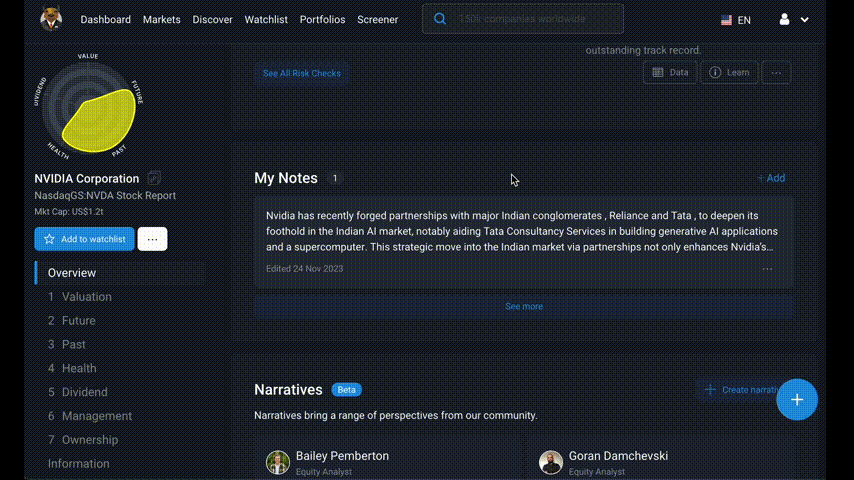Jump to the Information section
854x480 pixels.
(x=78, y=464)
